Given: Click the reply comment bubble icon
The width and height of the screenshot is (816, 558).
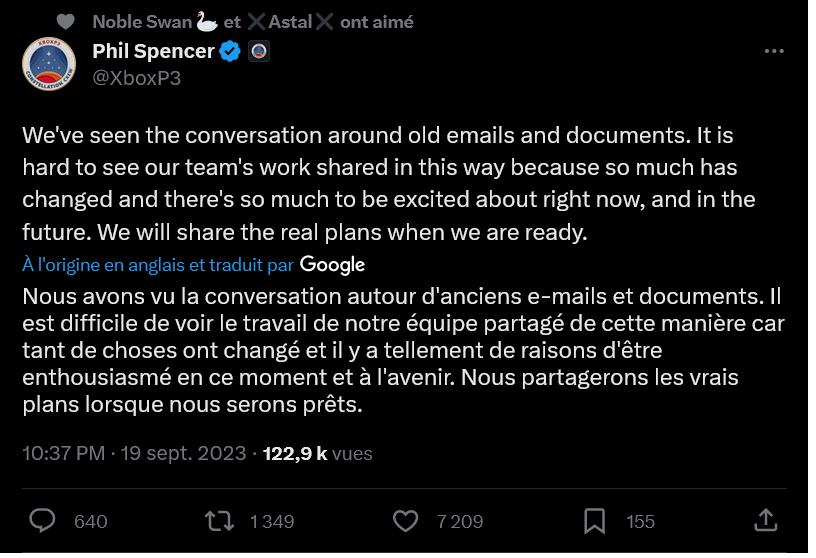Looking at the screenshot, I should [x=42, y=520].
